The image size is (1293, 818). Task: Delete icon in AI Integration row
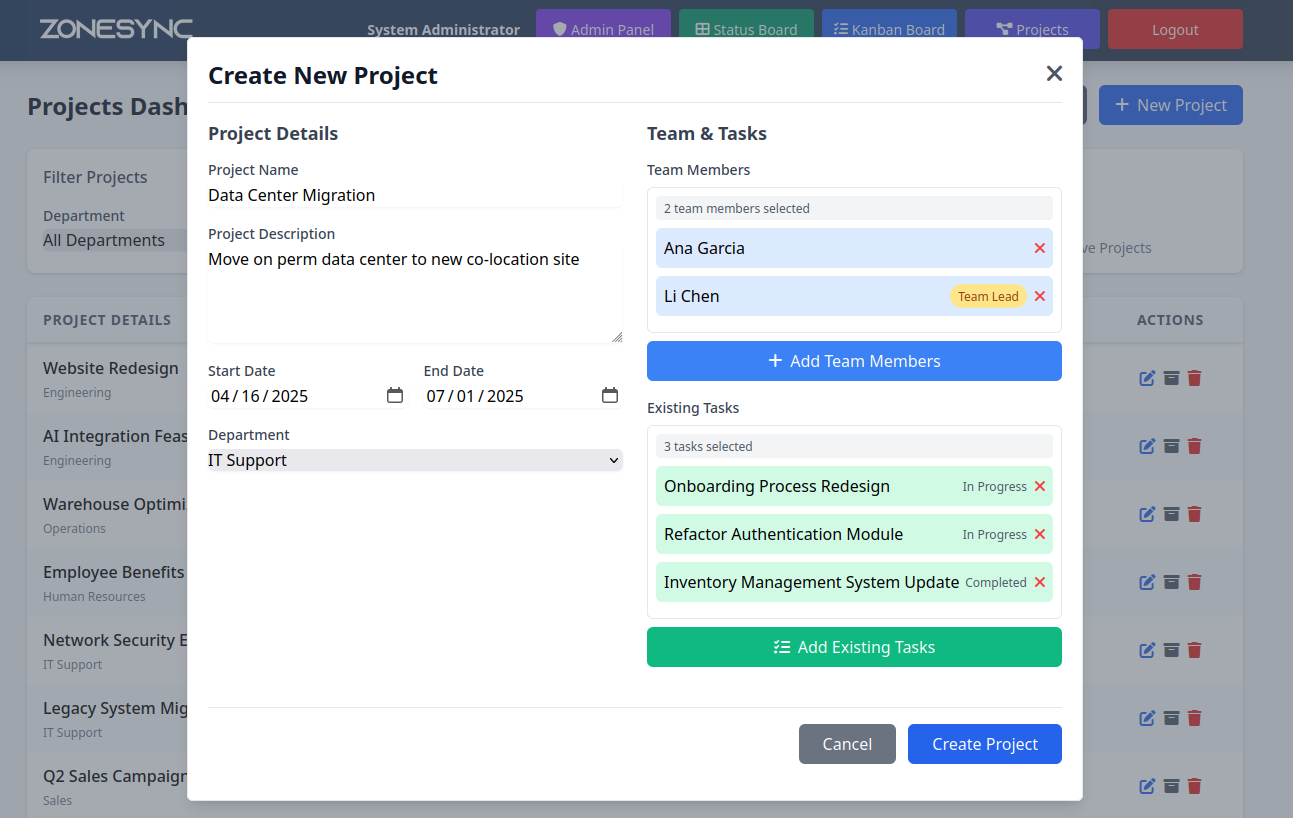tap(1194, 446)
